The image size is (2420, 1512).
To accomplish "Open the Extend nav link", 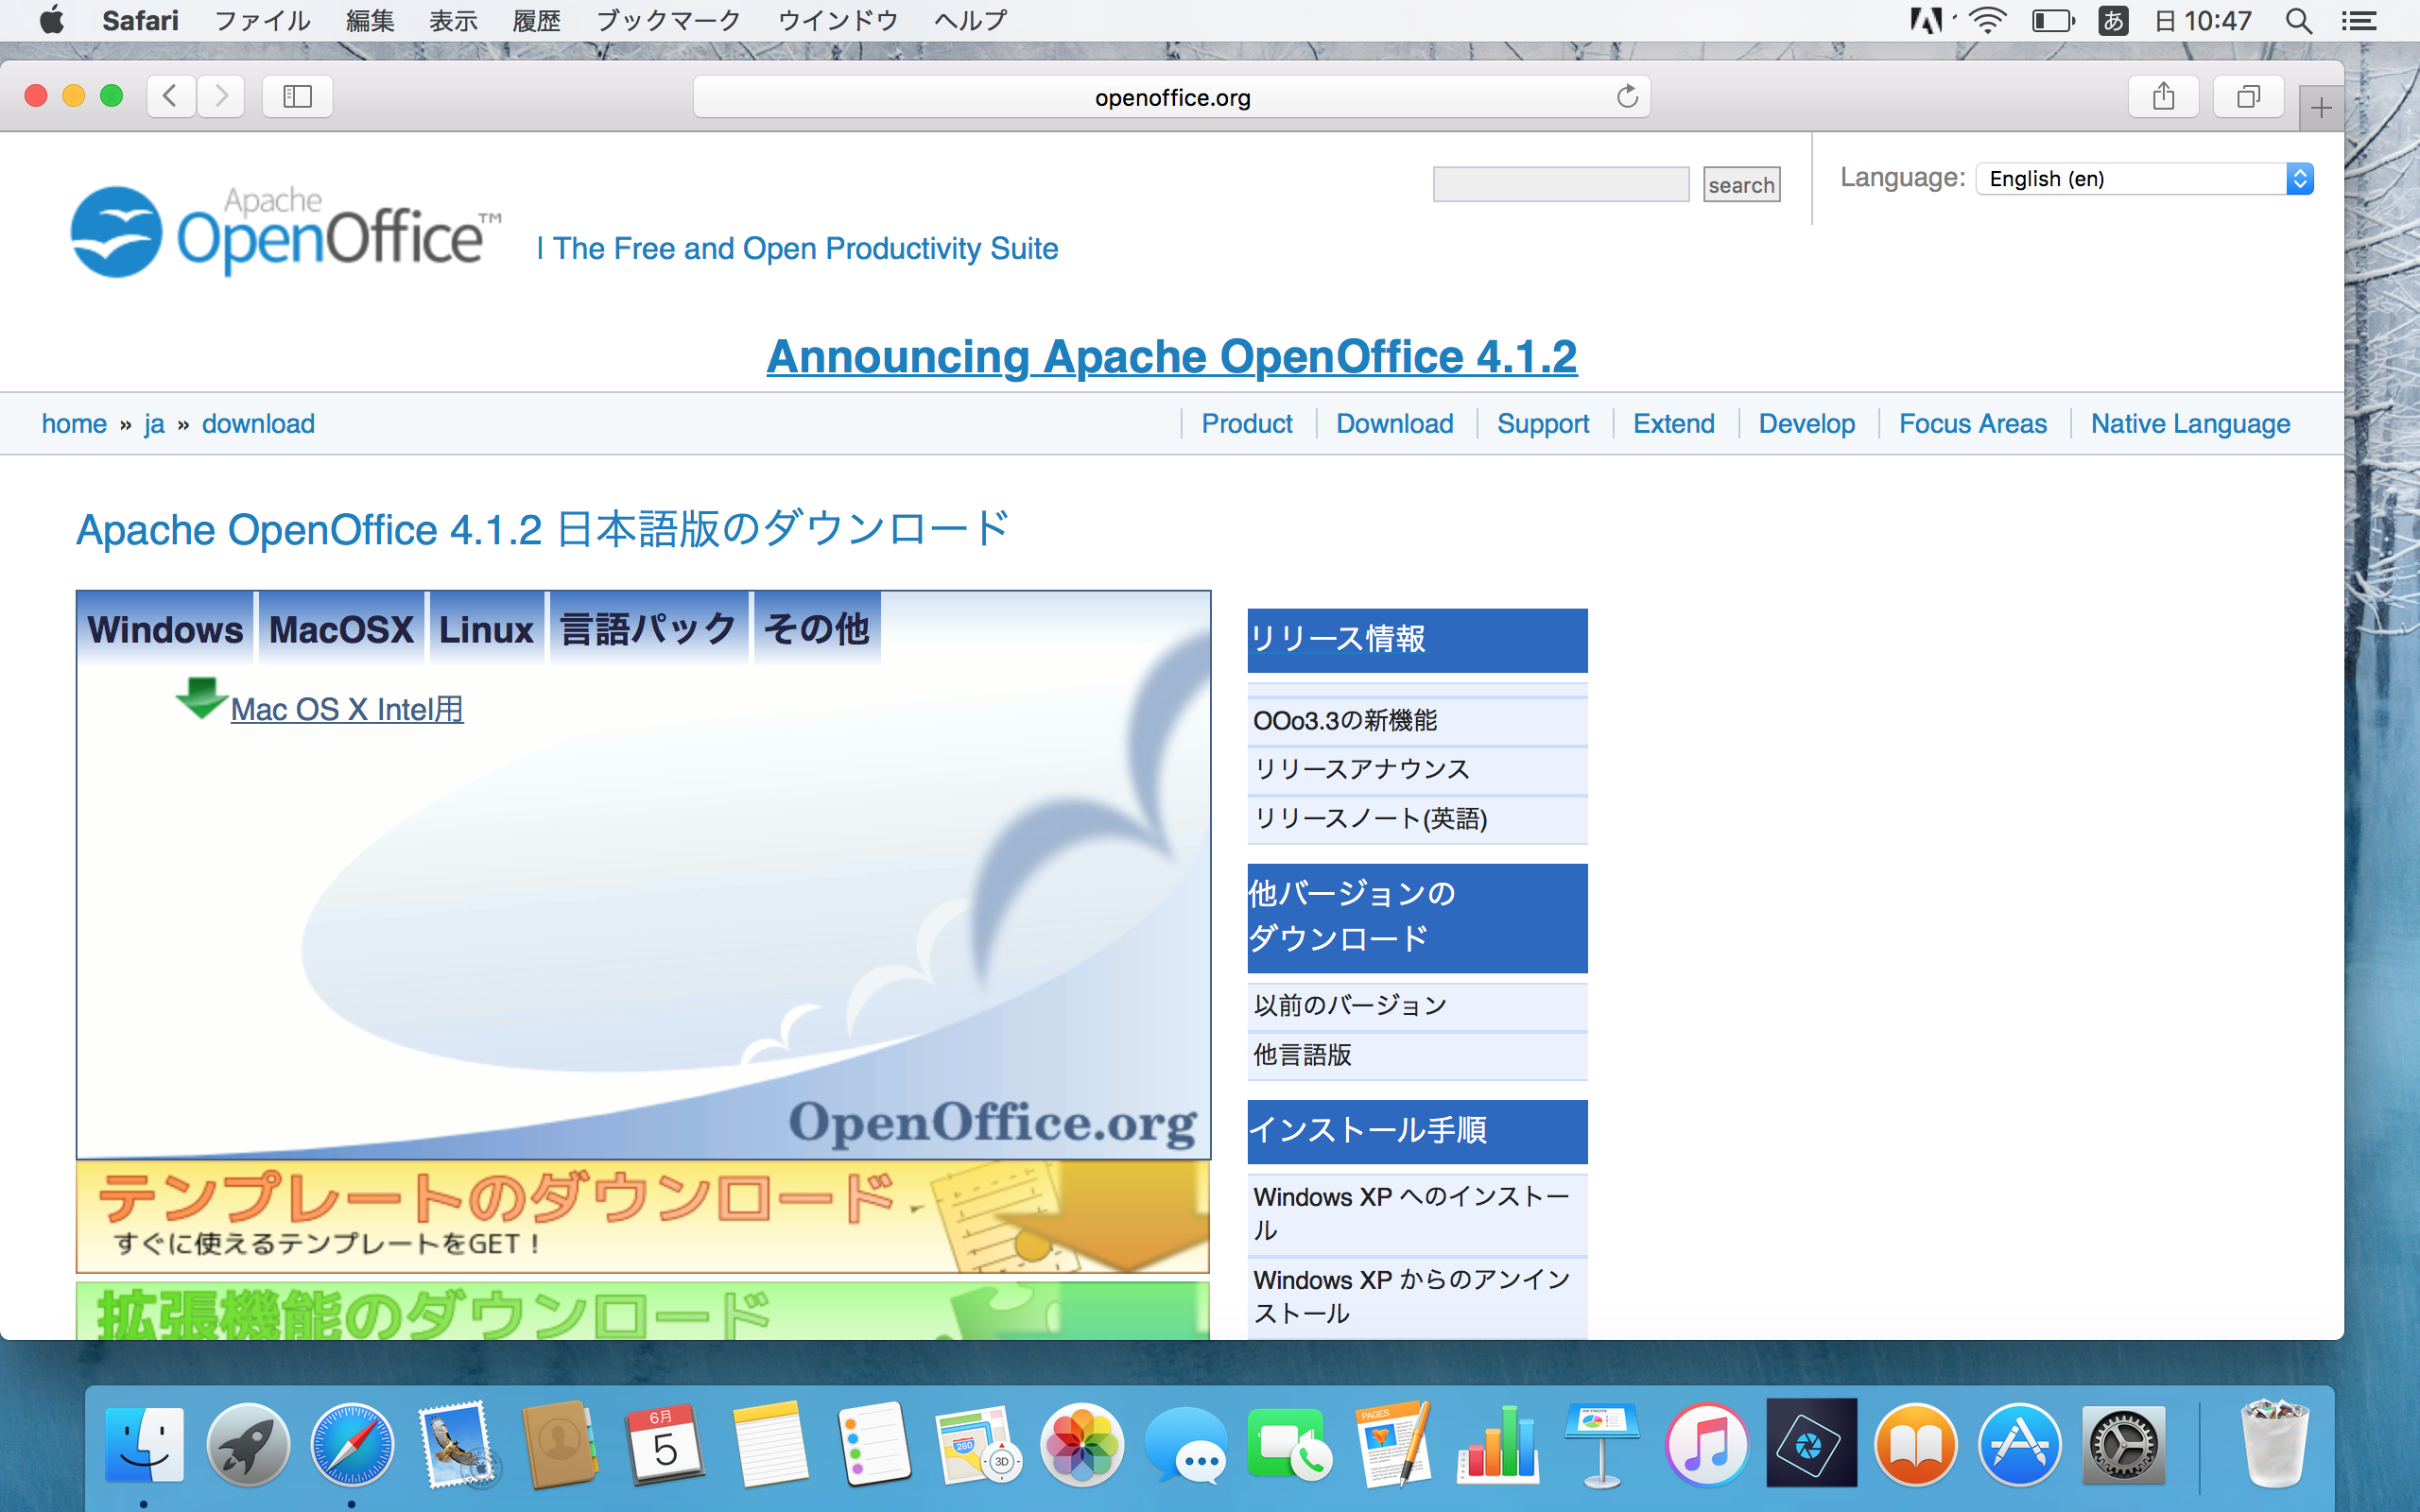I will point(1674,424).
